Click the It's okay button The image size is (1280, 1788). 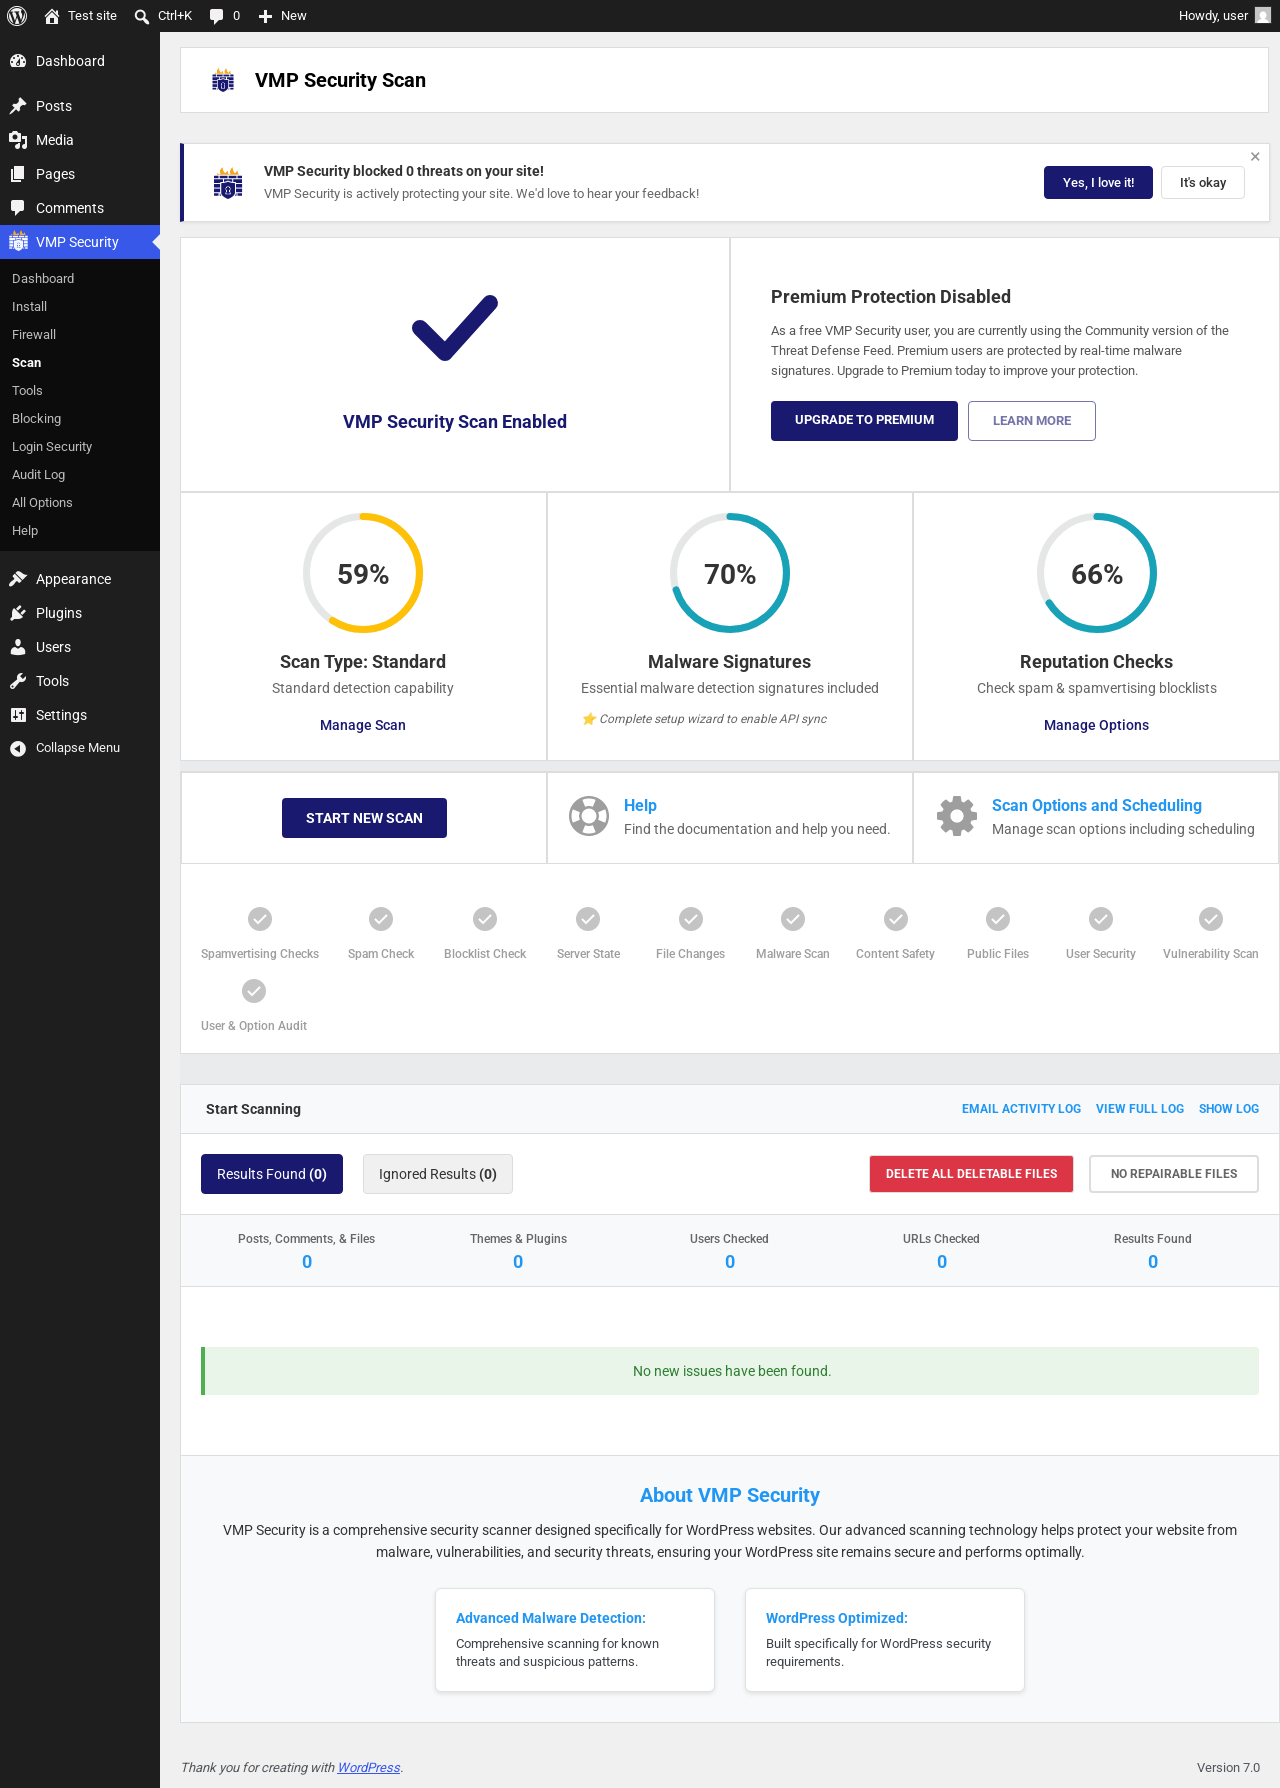[x=1203, y=183]
